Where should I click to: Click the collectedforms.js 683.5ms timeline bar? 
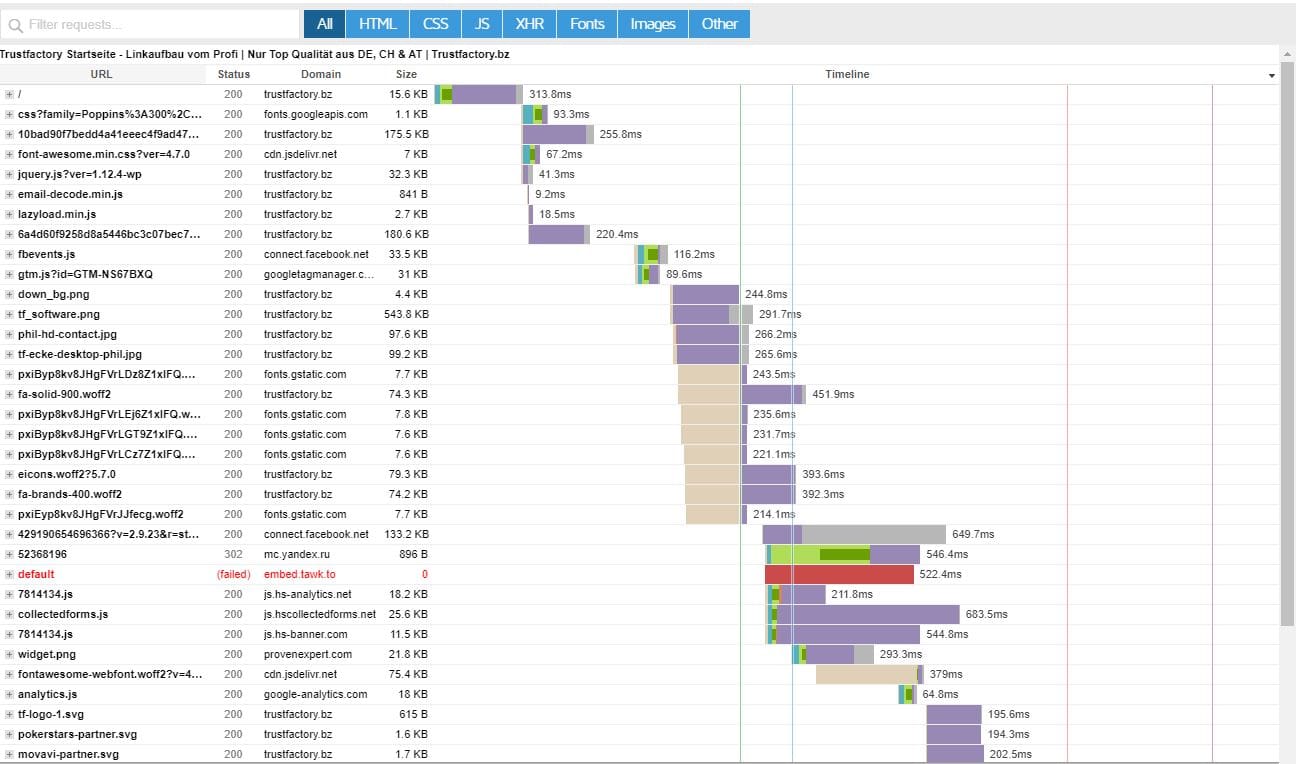(x=866, y=614)
